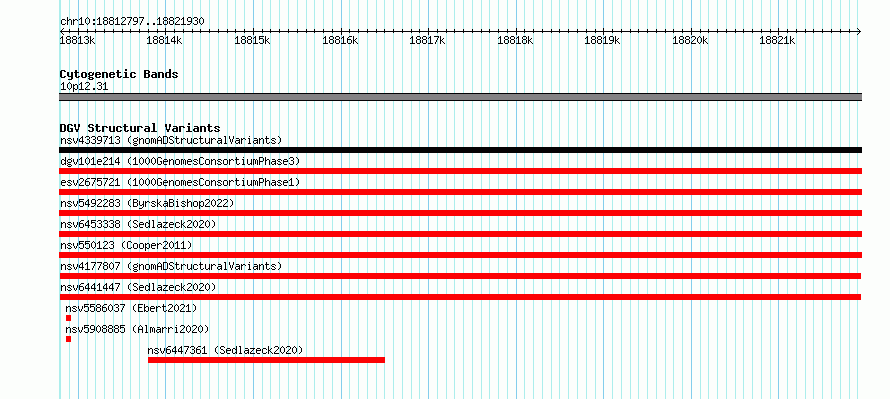Click the 18814k ruler tick label
Image resolution: width=890 pixels, height=399 pixels.
click(x=165, y=40)
